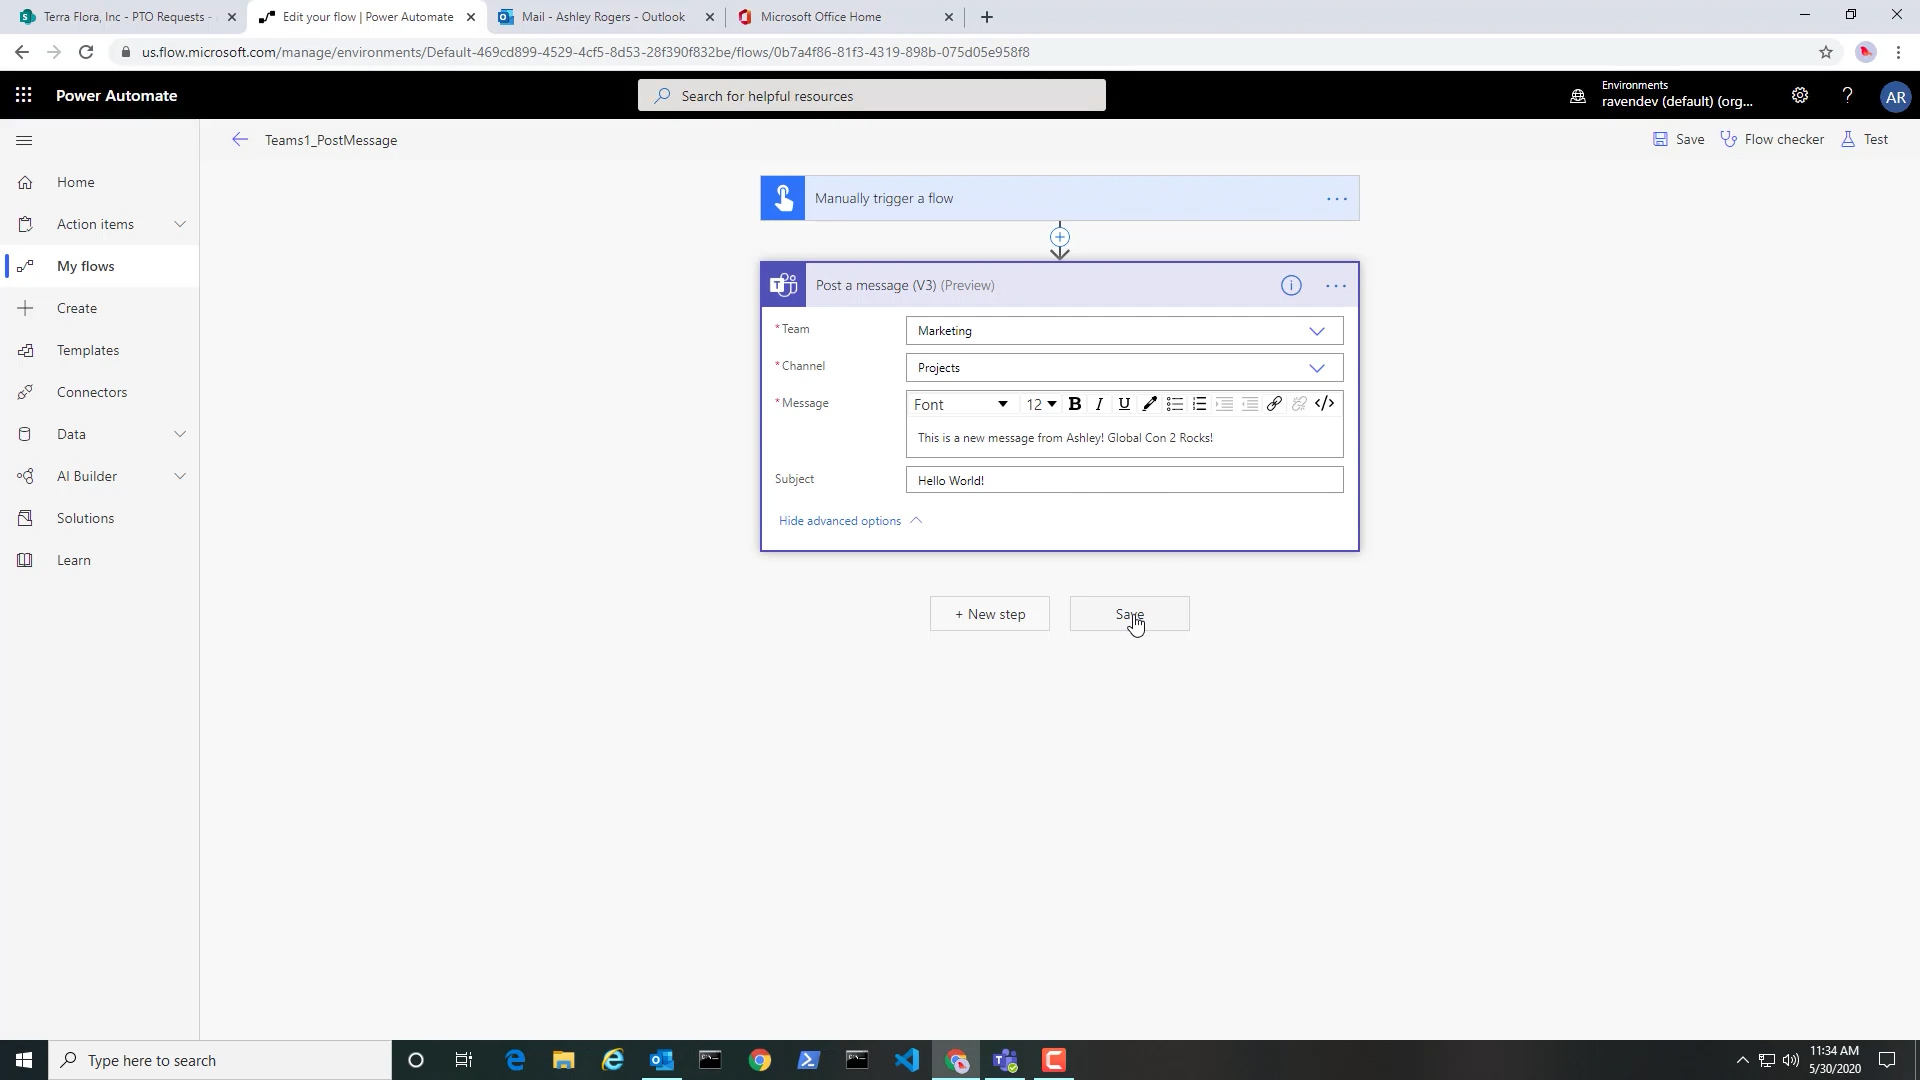Focus the Search for helpful resources box
1920x1080 pixels.
coord(872,96)
